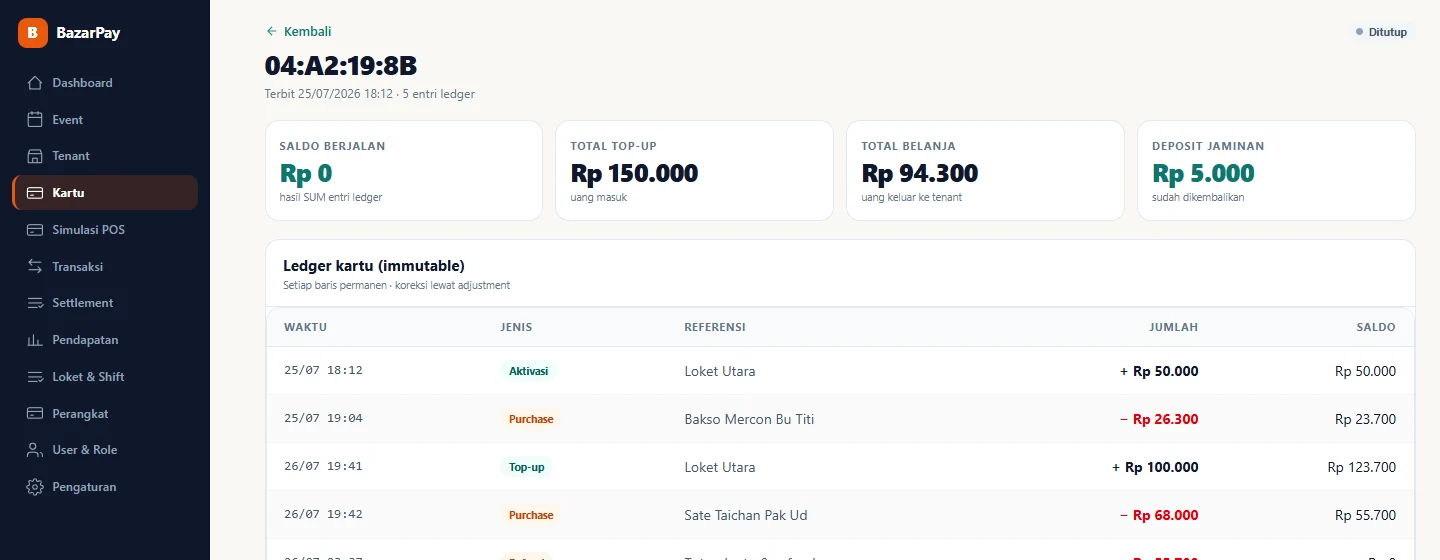The image size is (1440, 560).
Task: Open Simulasi POS from sidebar
Action: click(105, 230)
